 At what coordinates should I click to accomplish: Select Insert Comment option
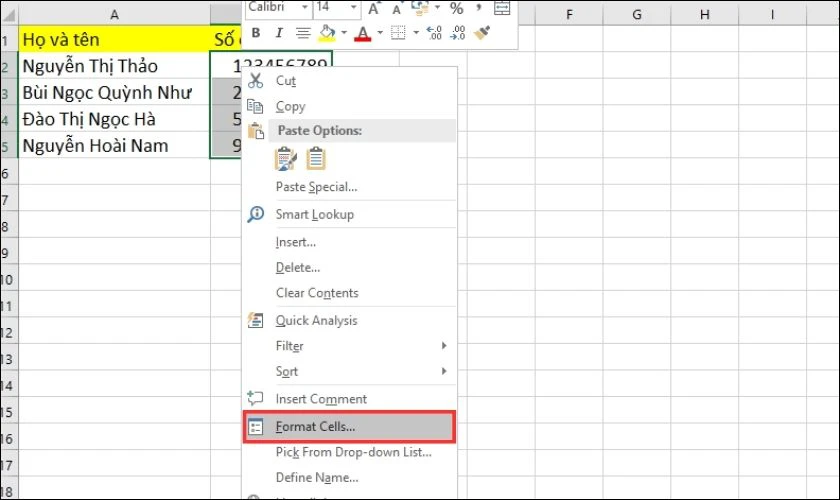(x=350, y=399)
